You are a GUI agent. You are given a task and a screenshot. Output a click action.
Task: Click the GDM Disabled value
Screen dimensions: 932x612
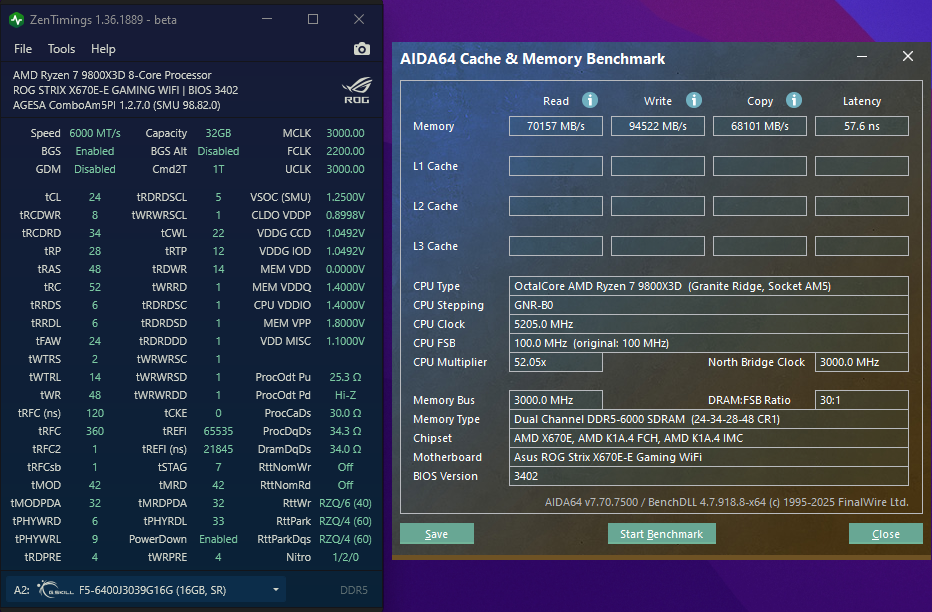95,169
